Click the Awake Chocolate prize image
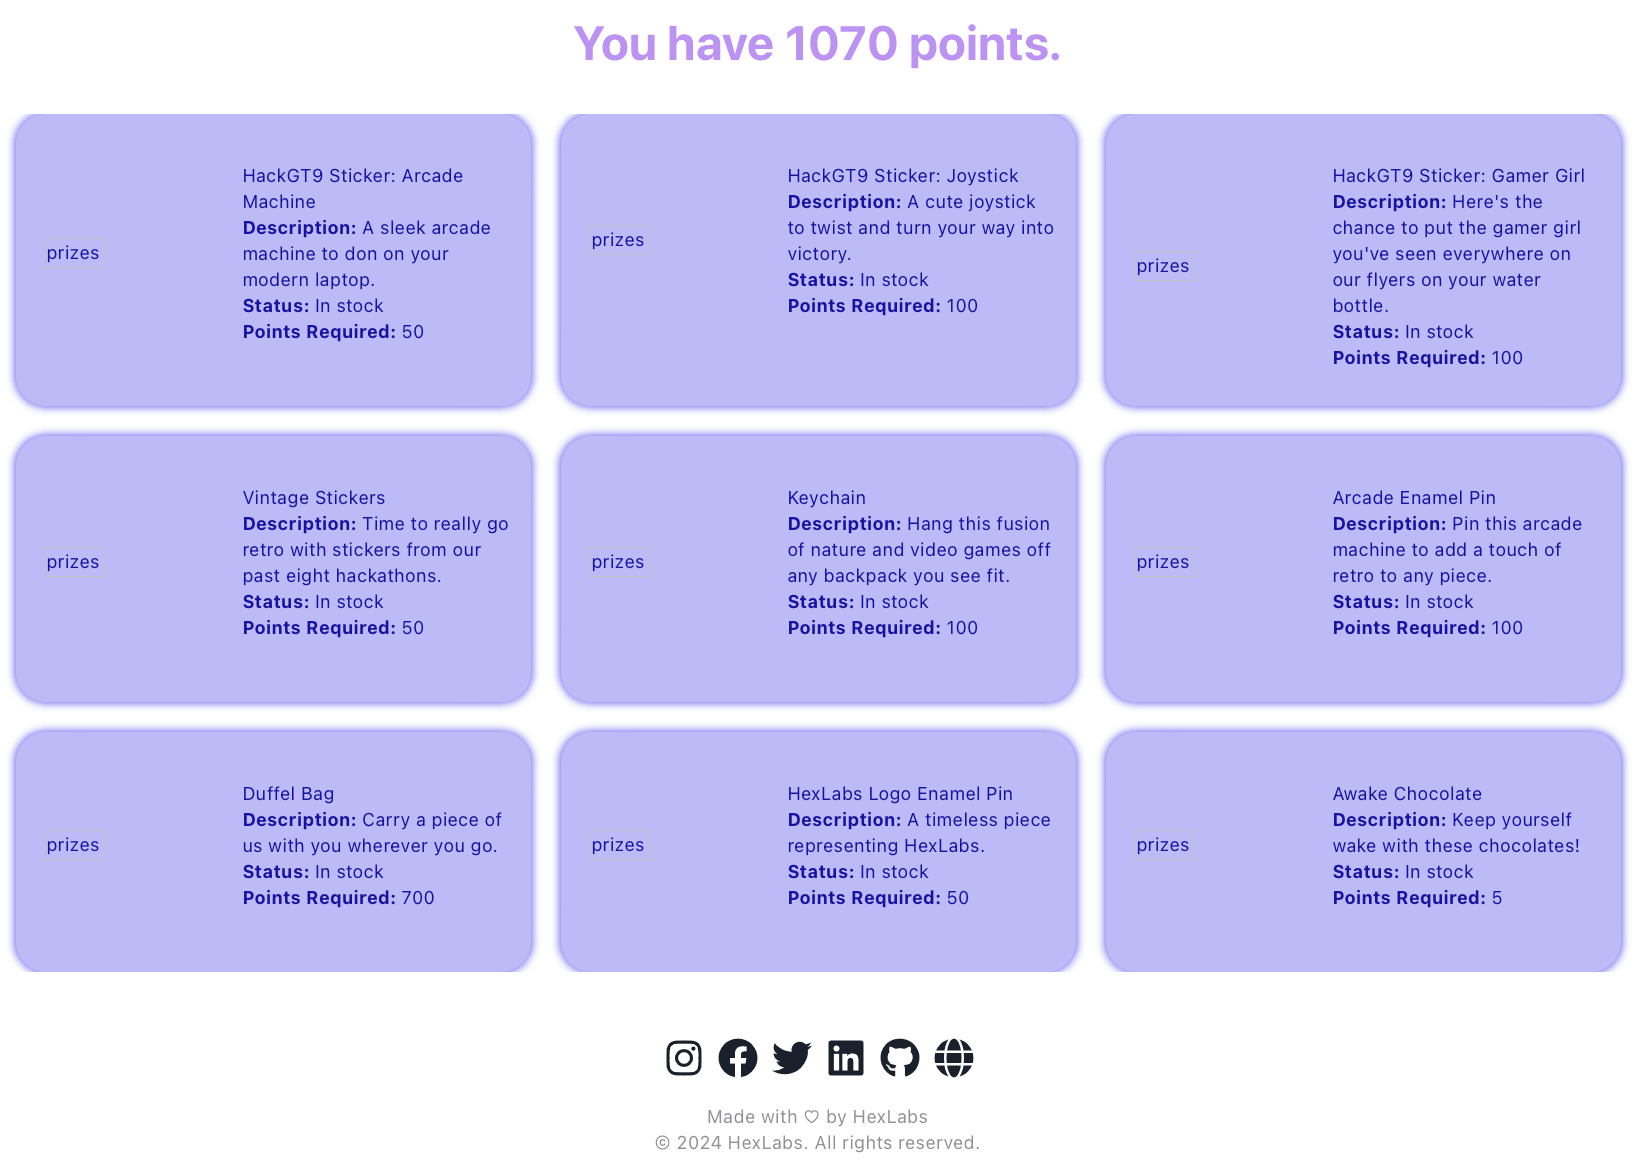The height and width of the screenshot is (1172, 1640). [1164, 845]
